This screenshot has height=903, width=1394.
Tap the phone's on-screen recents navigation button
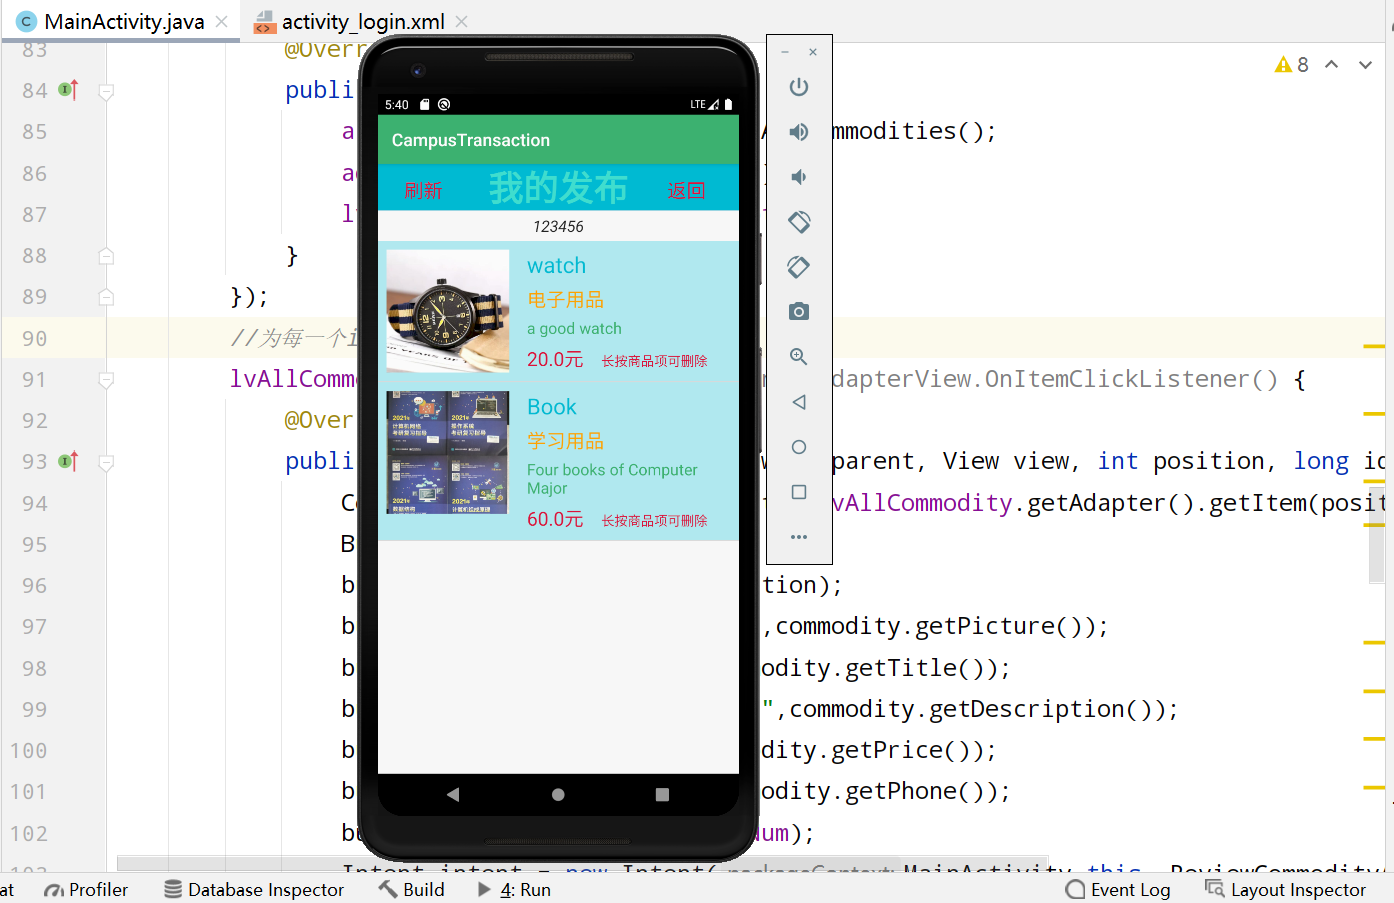(662, 794)
